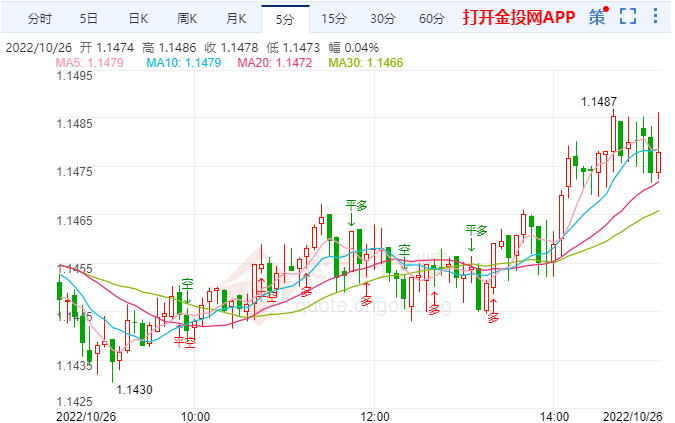
Task: Click the 高 1.1486 high value
Action: click(169, 47)
